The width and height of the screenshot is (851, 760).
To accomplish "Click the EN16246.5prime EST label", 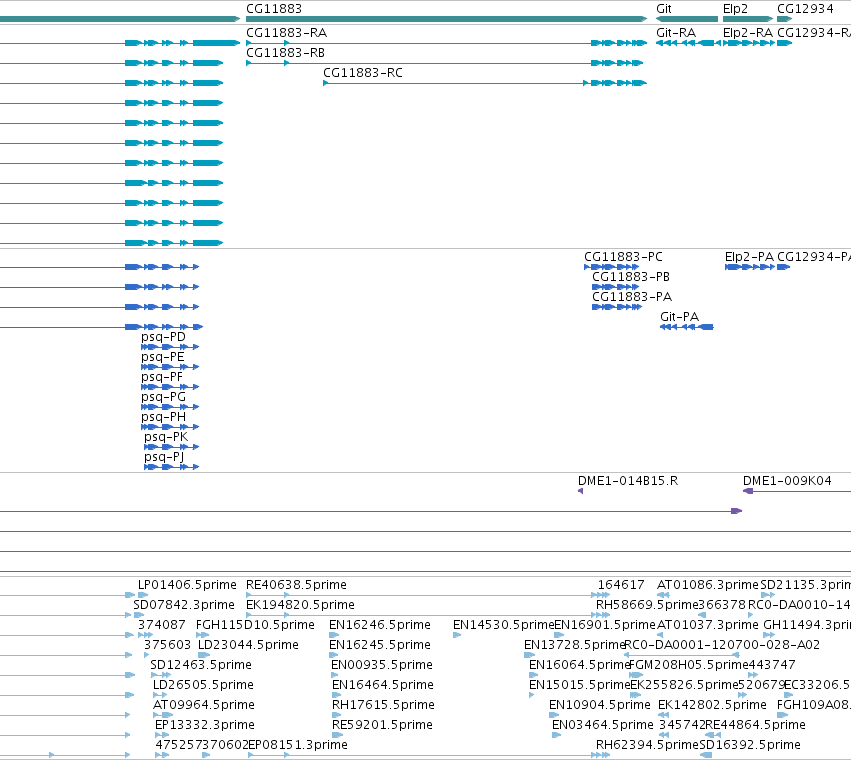I will (380, 625).
